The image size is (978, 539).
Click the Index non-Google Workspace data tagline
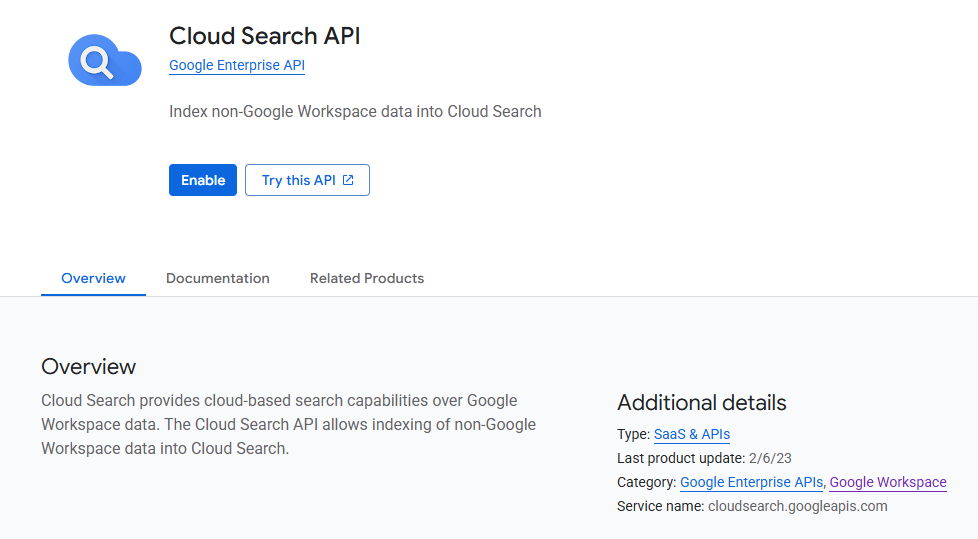coord(355,112)
